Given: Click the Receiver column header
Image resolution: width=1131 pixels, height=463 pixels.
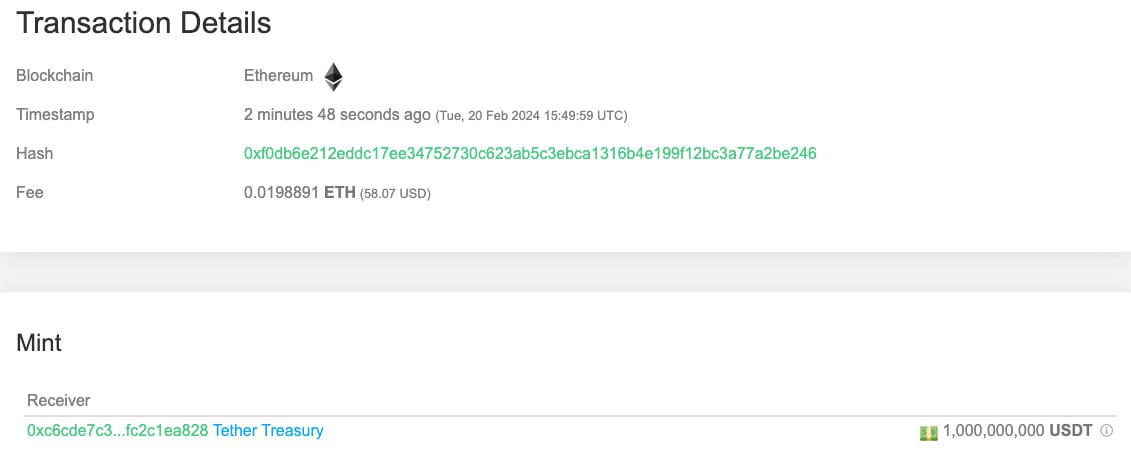Looking at the screenshot, I should click(x=58, y=400).
